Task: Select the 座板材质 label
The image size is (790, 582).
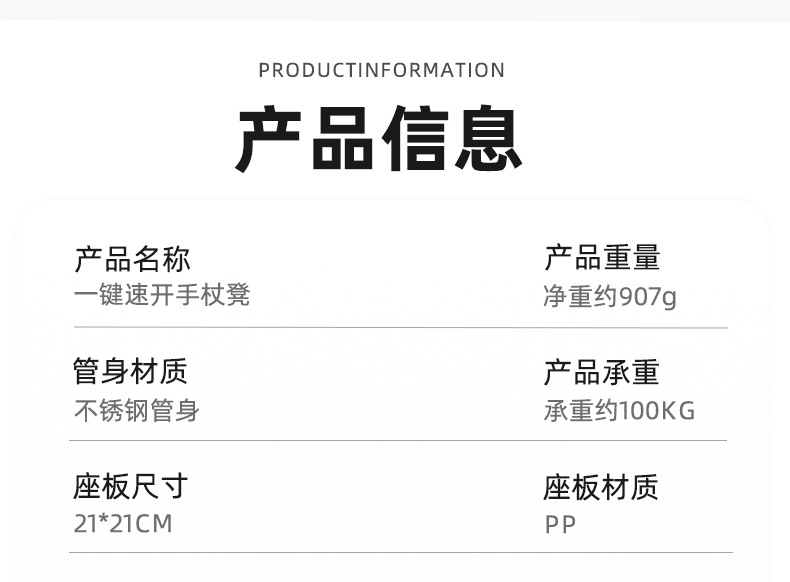Action: click(x=602, y=487)
